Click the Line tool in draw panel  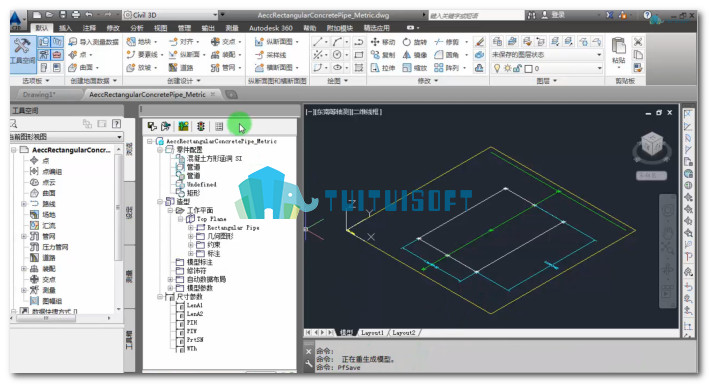pos(317,42)
